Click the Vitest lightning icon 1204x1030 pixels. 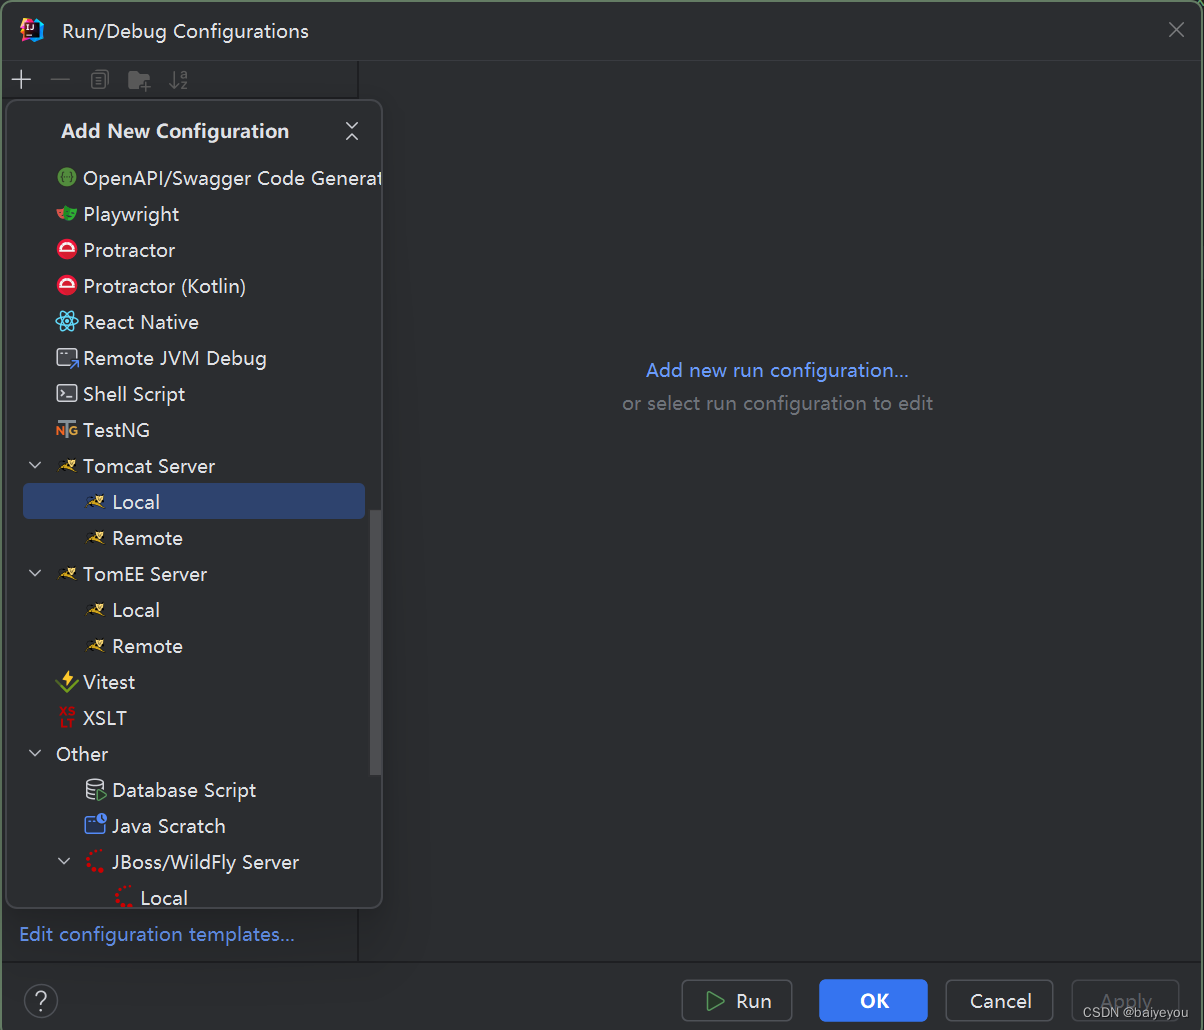pyautogui.click(x=67, y=682)
